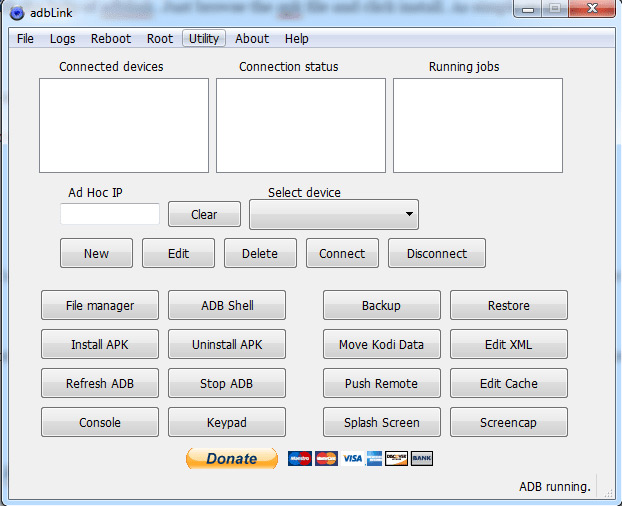The image size is (622, 506).
Task: Click the Connected devices list box
Action: click(x=124, y=125)
